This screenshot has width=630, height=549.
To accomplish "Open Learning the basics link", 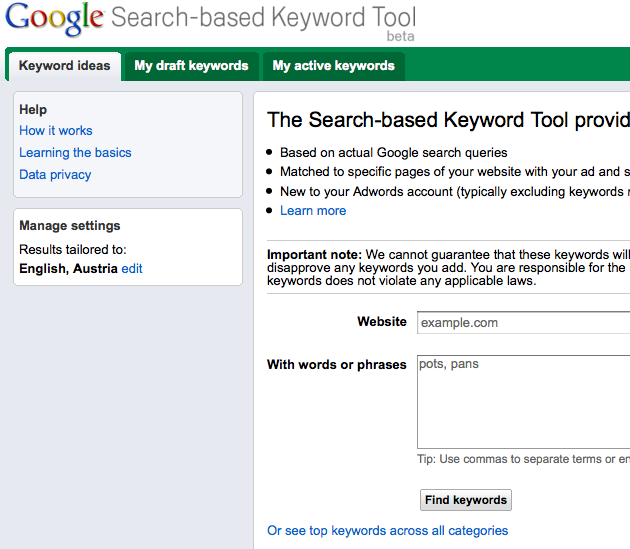I will (75, 153).
